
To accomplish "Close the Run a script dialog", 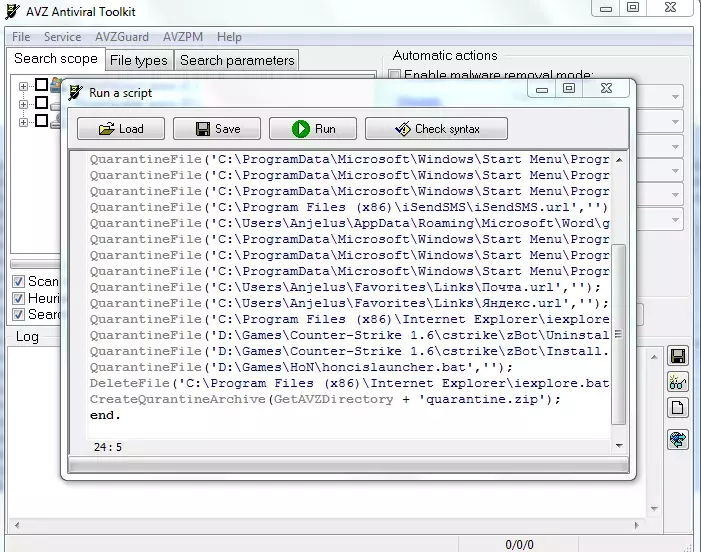I will [x=606, y=88].
